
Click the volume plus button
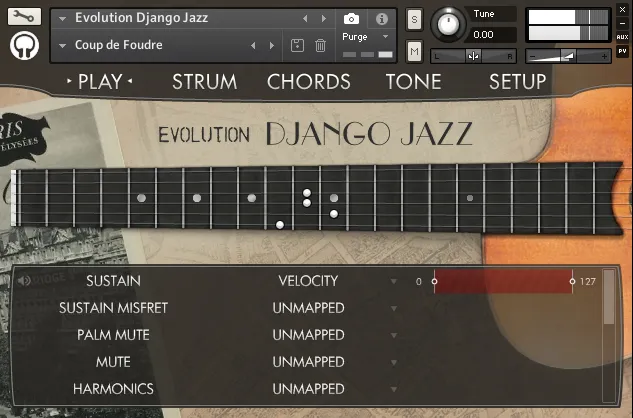click(604, 57)
